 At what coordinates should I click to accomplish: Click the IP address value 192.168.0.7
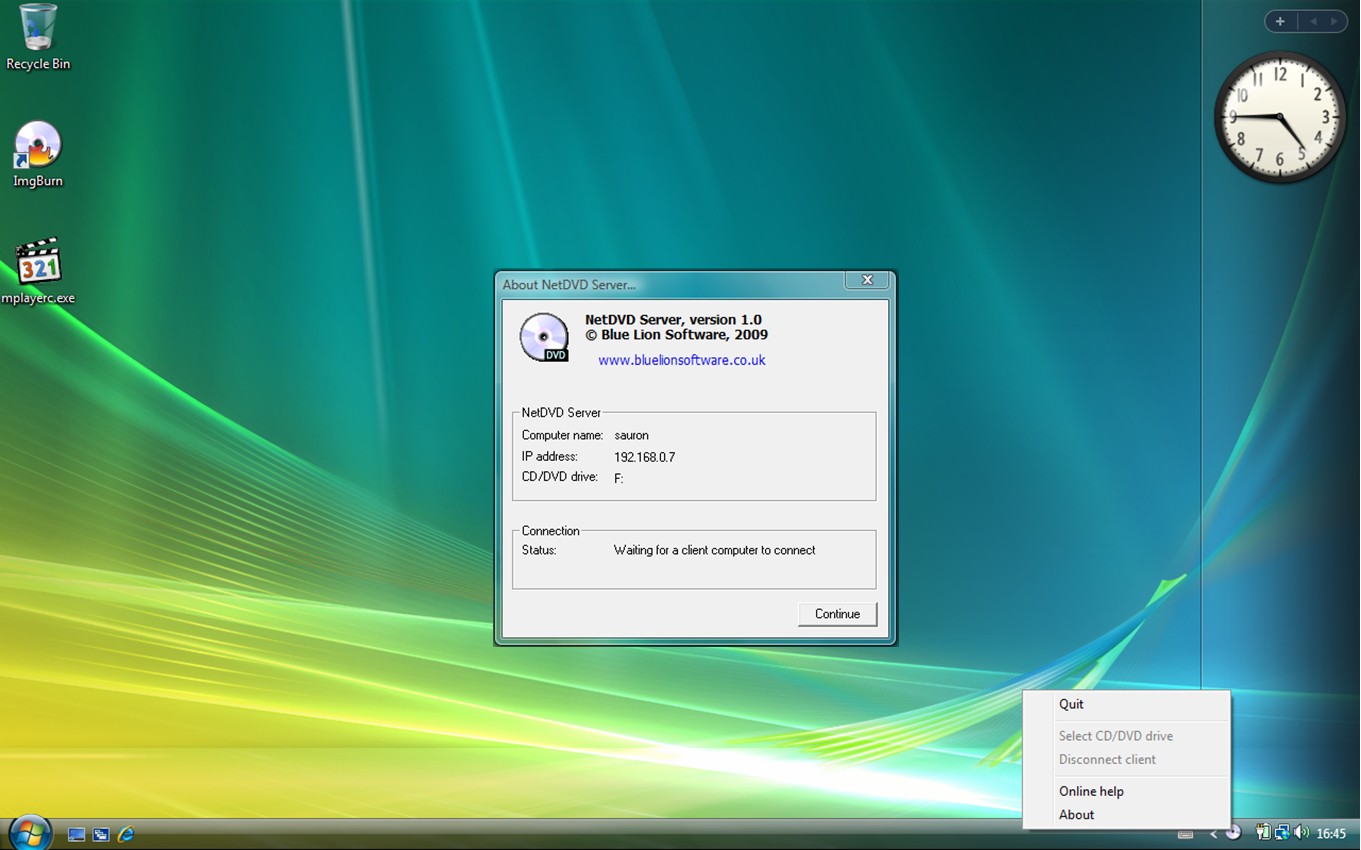(644, 457)
